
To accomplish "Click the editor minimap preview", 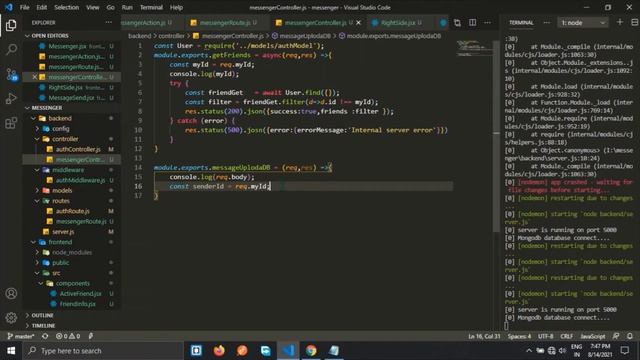I will pos(473,48).
